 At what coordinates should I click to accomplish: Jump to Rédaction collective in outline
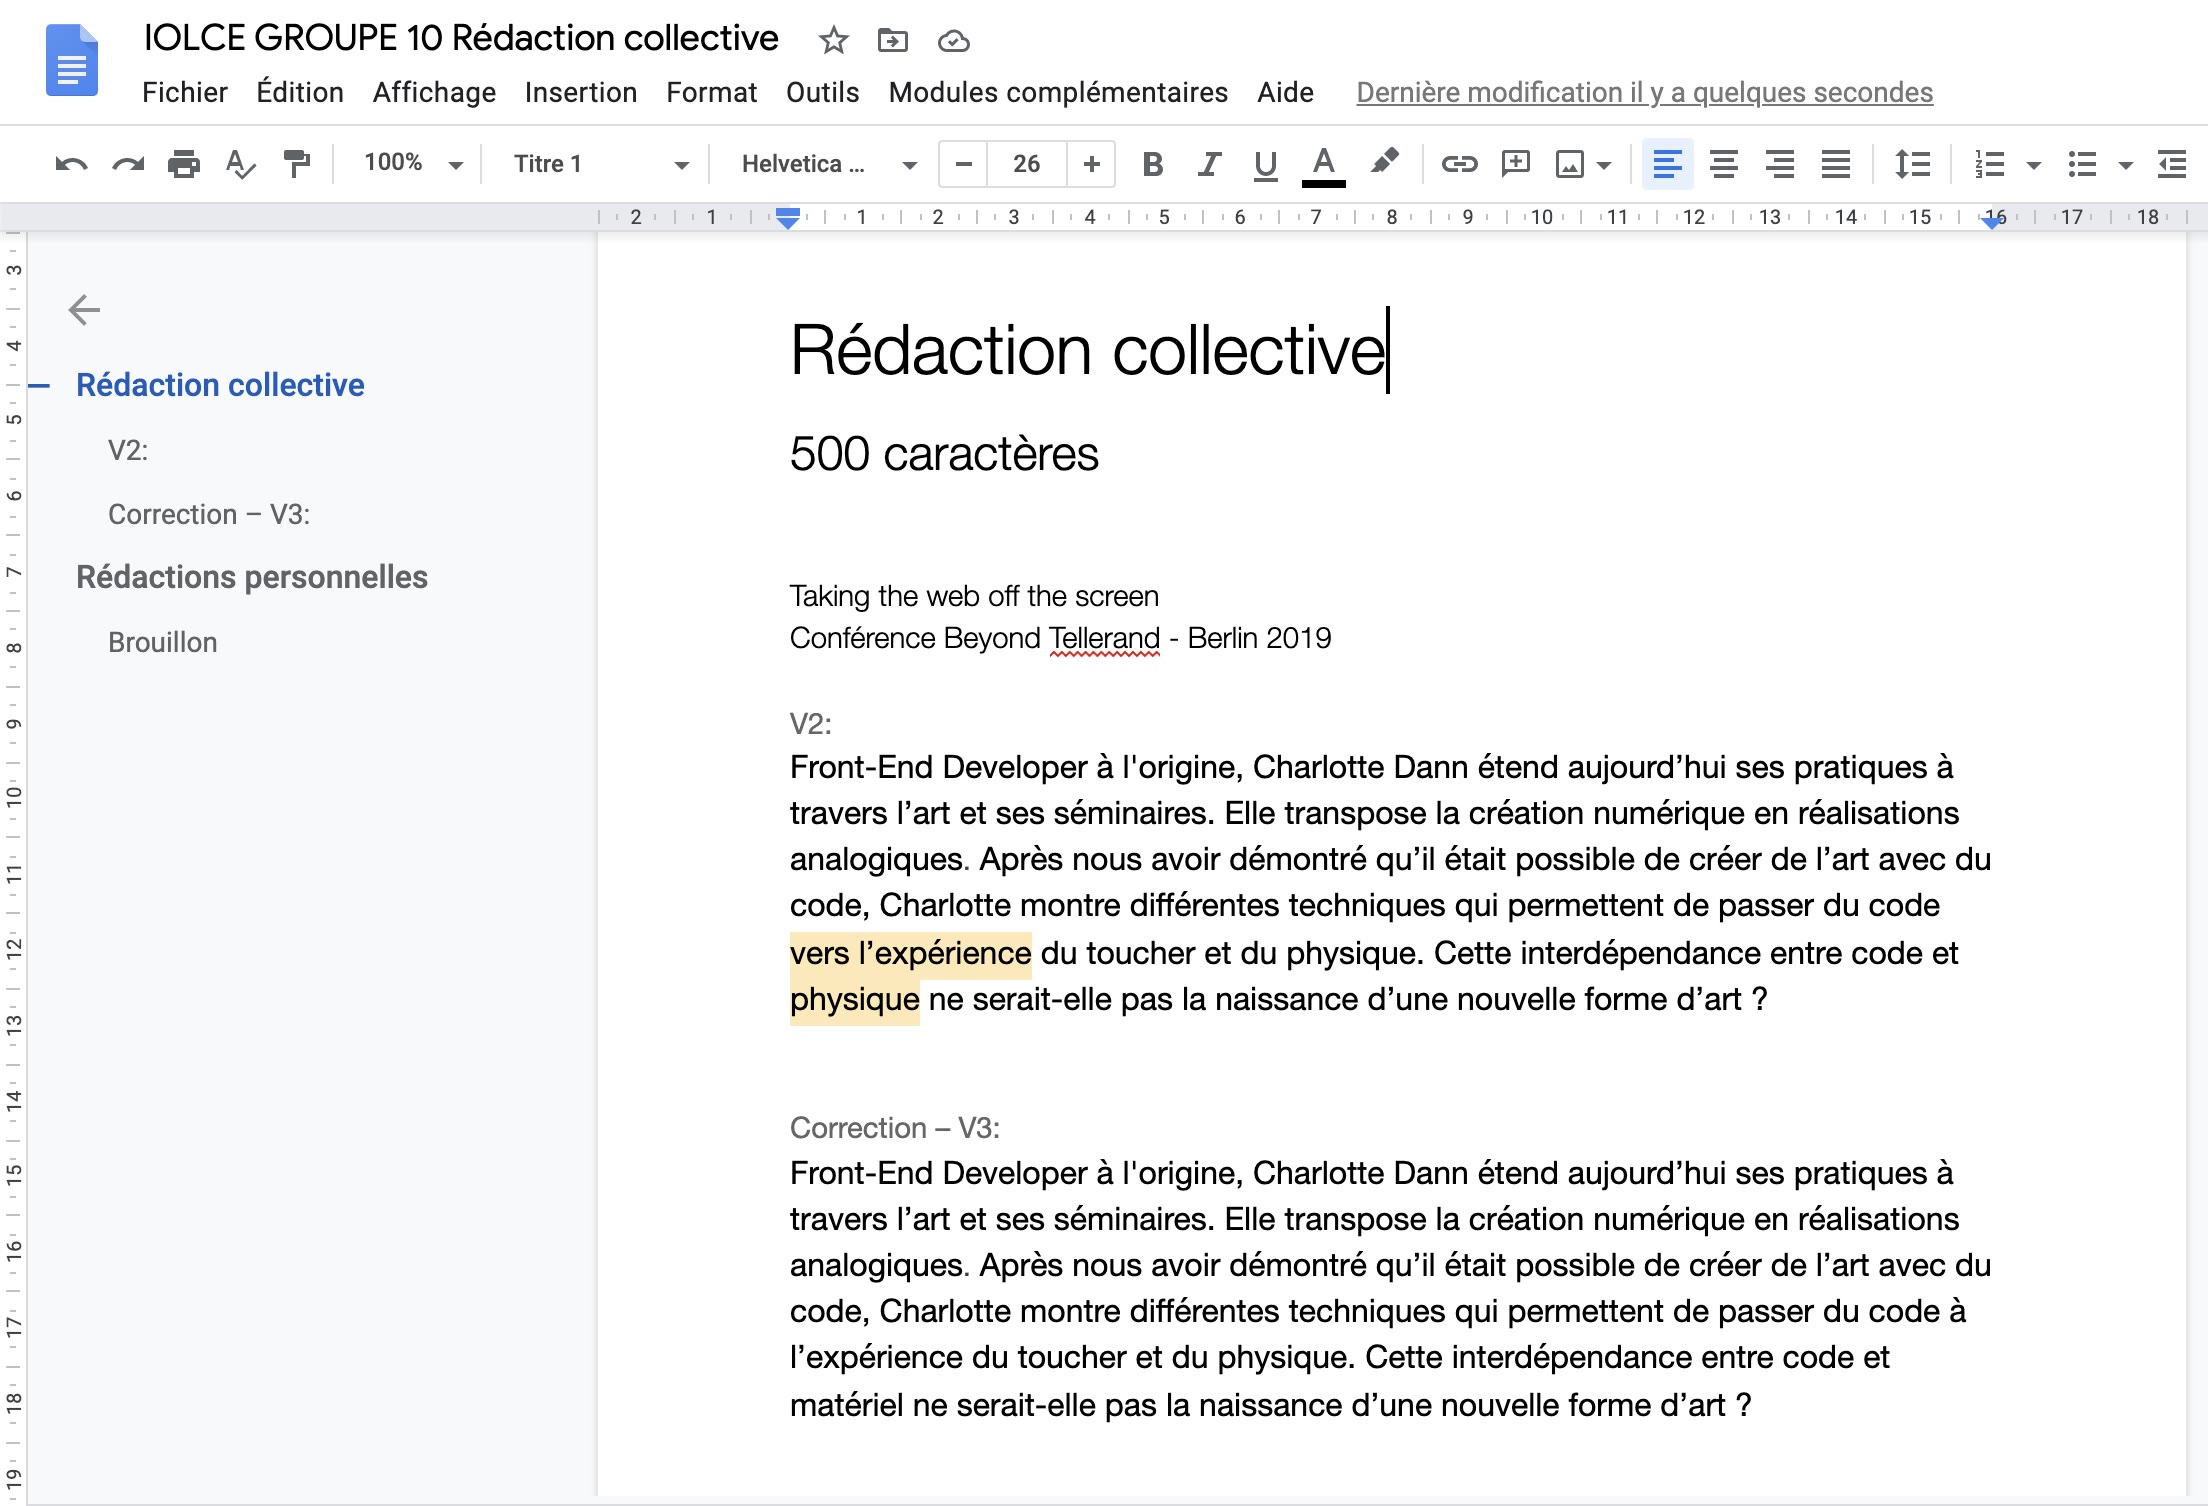tap(220, 385)
